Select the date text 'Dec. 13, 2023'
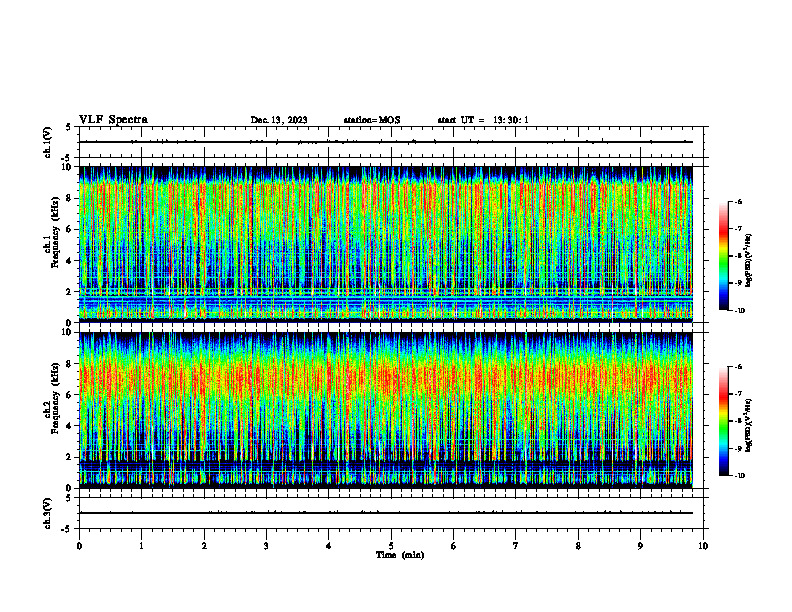Viewport: 792px width, 612px height. click(279, 120)
